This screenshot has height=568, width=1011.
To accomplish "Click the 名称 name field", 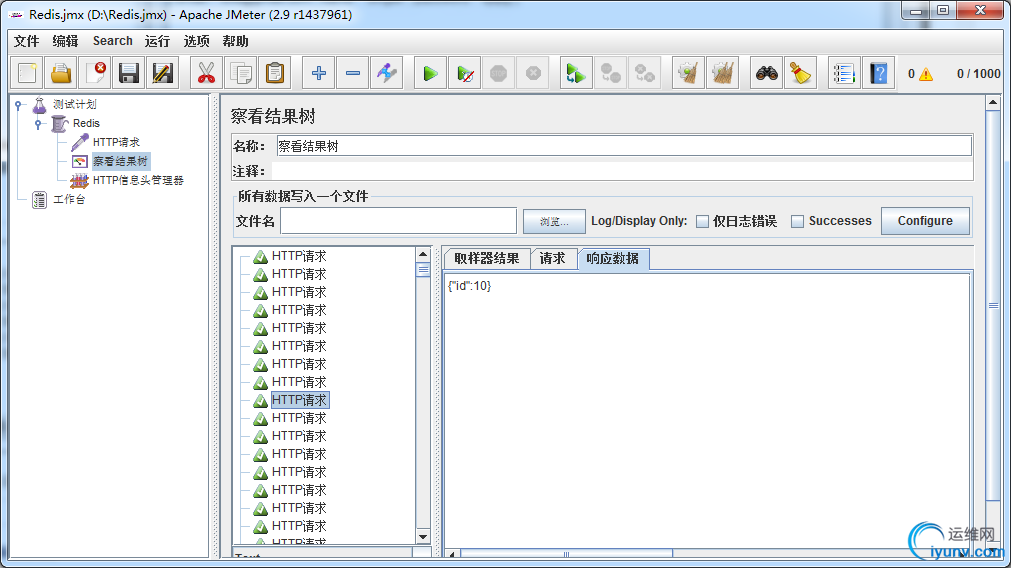I will (x=623, y=146).
